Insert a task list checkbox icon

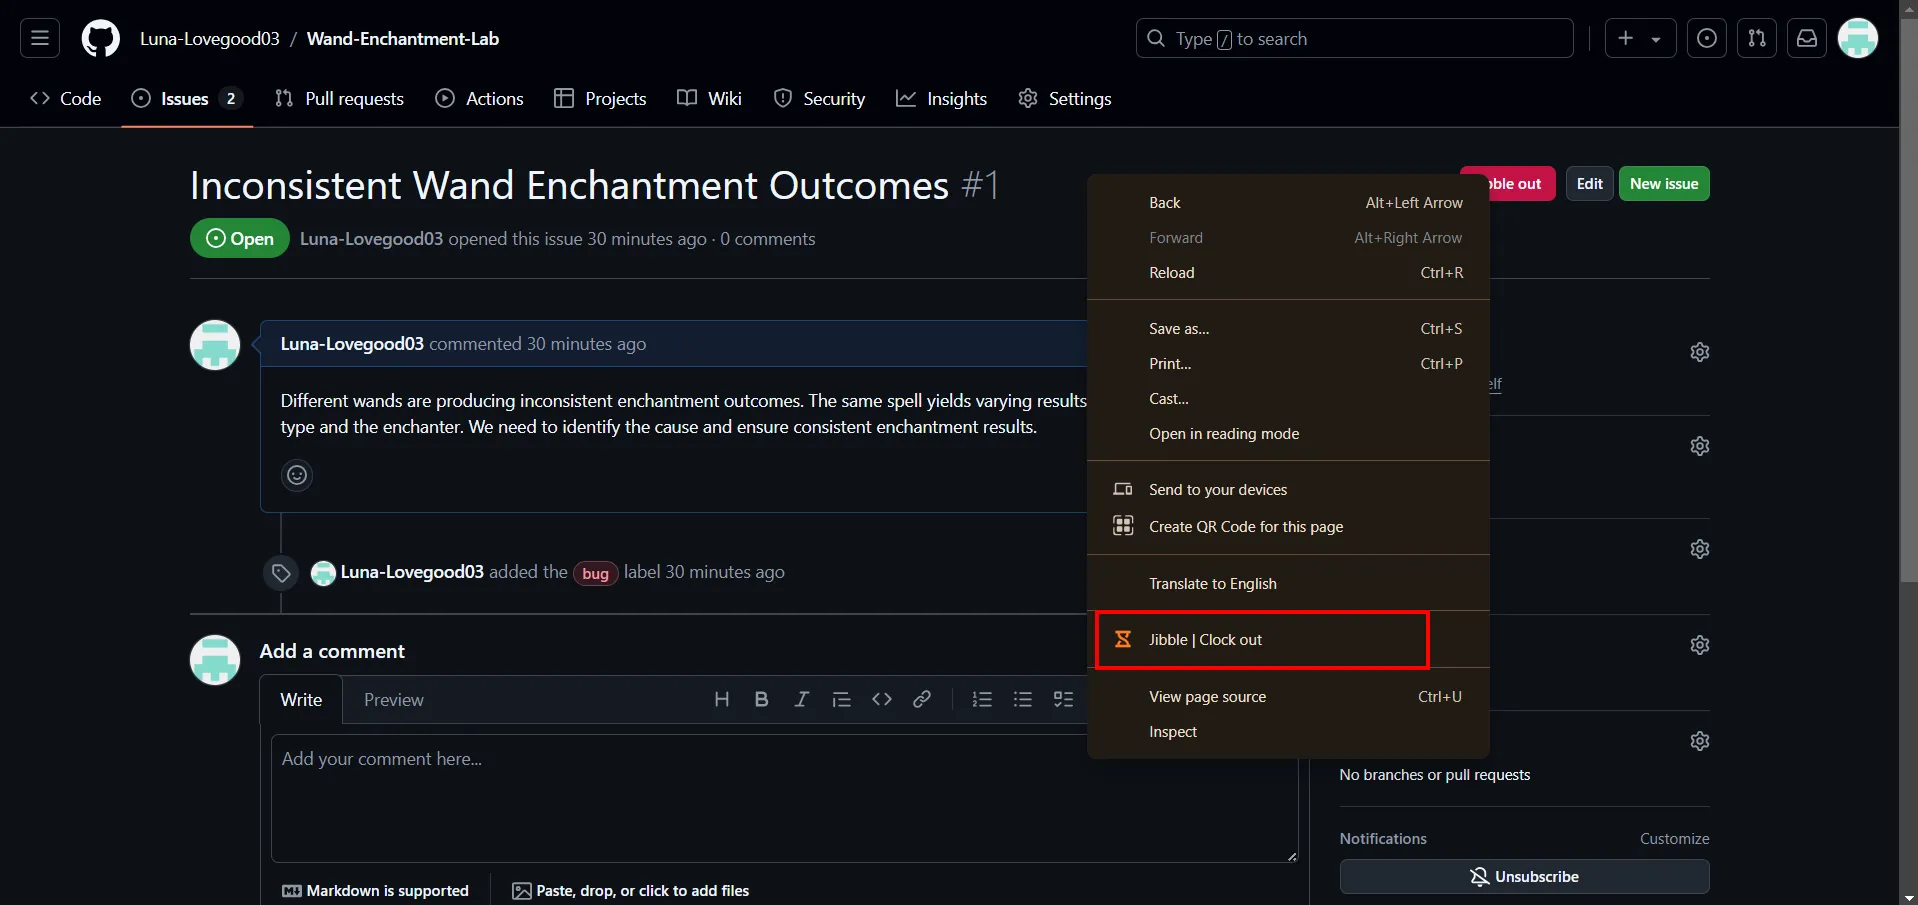coord(1063,700)
